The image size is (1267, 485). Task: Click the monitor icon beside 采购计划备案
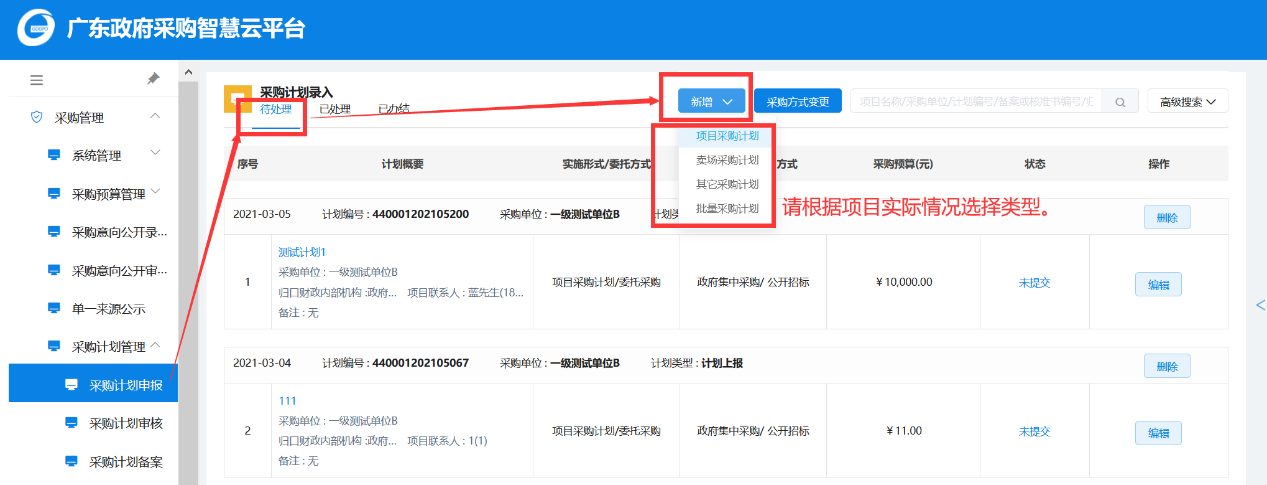(71, 461)
